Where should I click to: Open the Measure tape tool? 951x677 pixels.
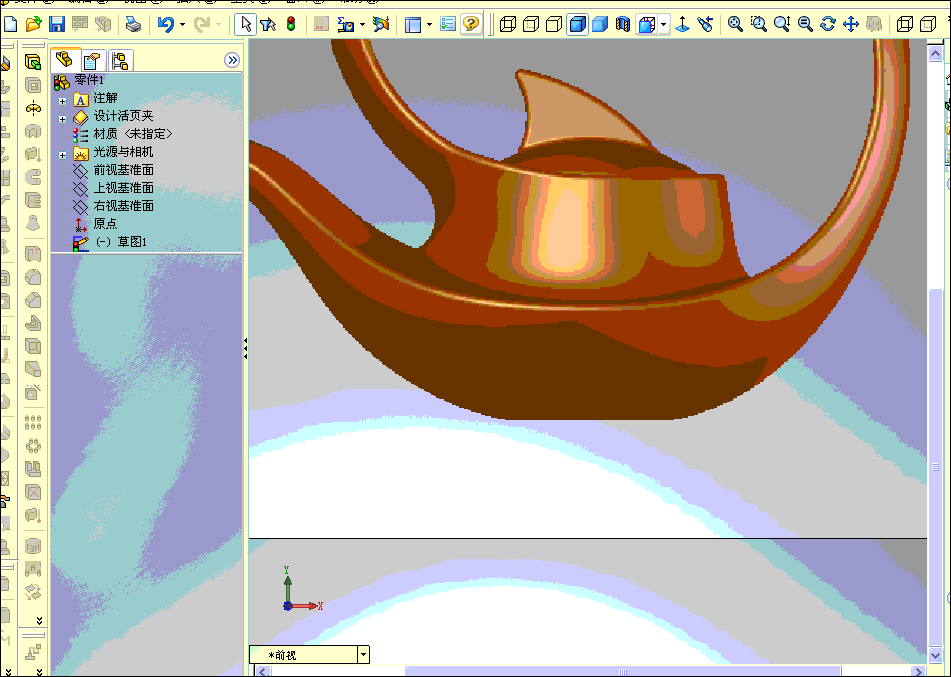tap(346, 24)
